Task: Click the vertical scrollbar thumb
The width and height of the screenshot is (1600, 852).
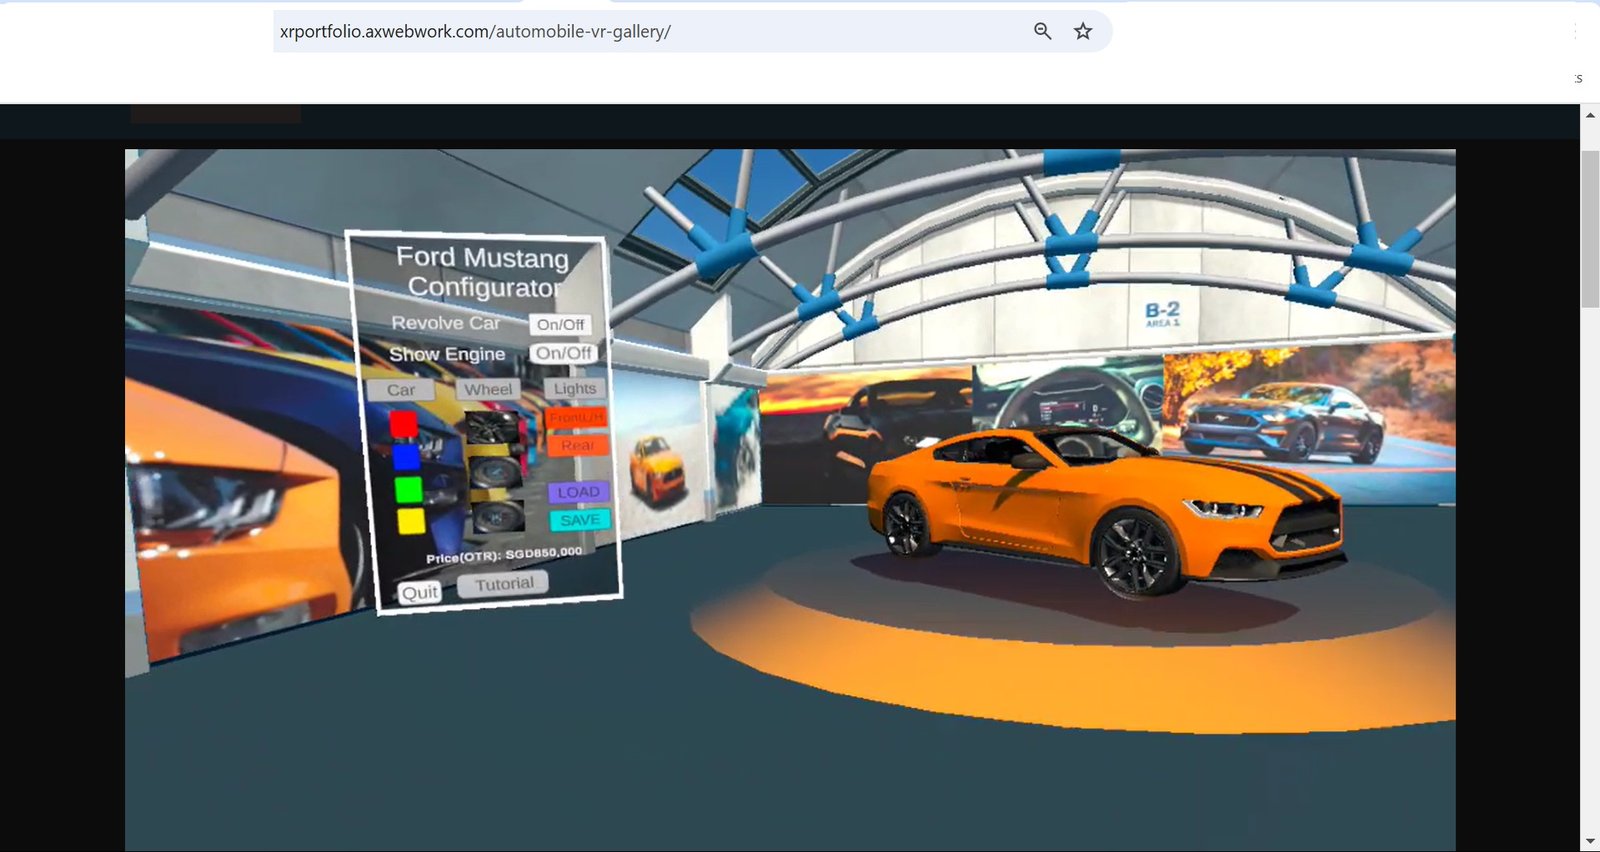Action: click(x=1590, y=229)
